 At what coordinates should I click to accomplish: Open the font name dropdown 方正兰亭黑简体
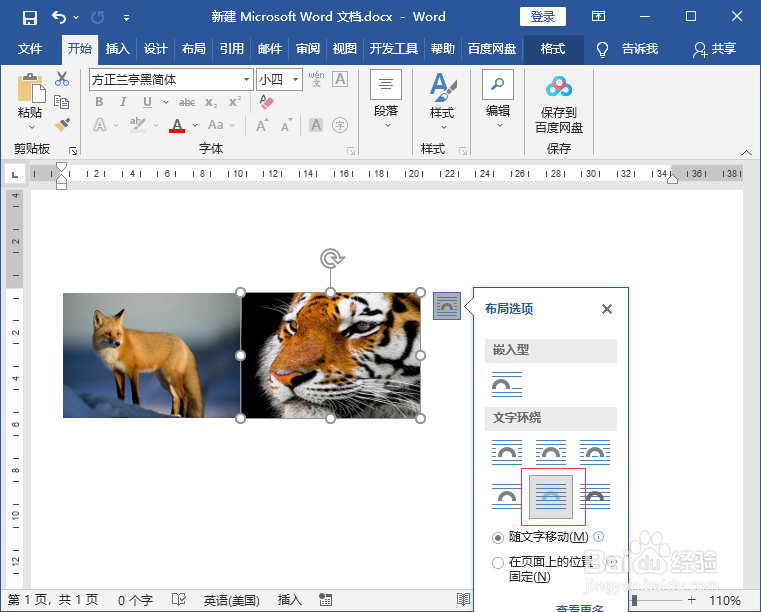point(247,79)
